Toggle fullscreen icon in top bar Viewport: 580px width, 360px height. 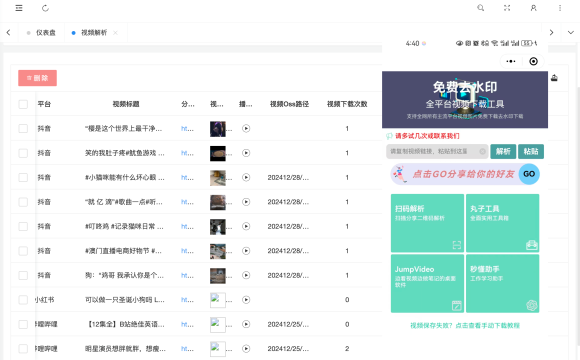tap(507, 8)
